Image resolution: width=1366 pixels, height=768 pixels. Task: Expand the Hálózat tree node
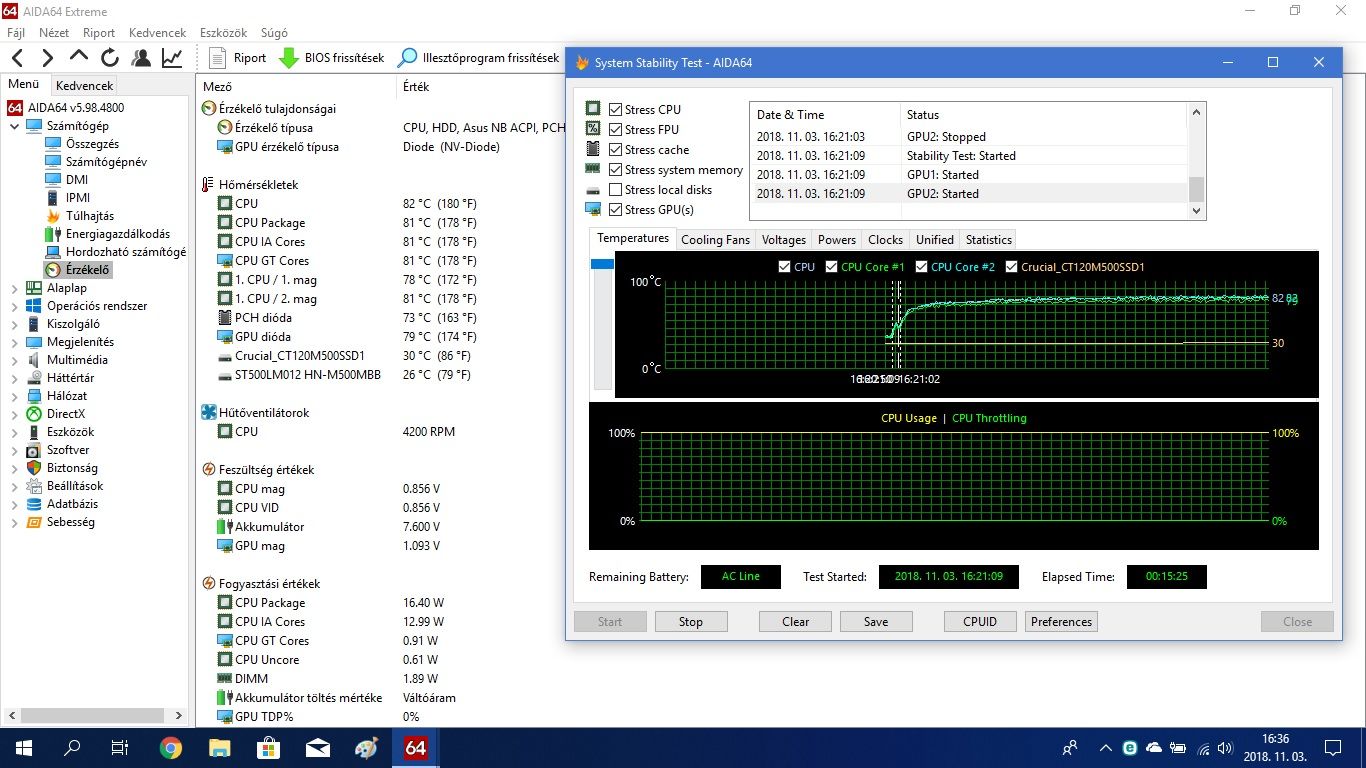coord(14,396)
